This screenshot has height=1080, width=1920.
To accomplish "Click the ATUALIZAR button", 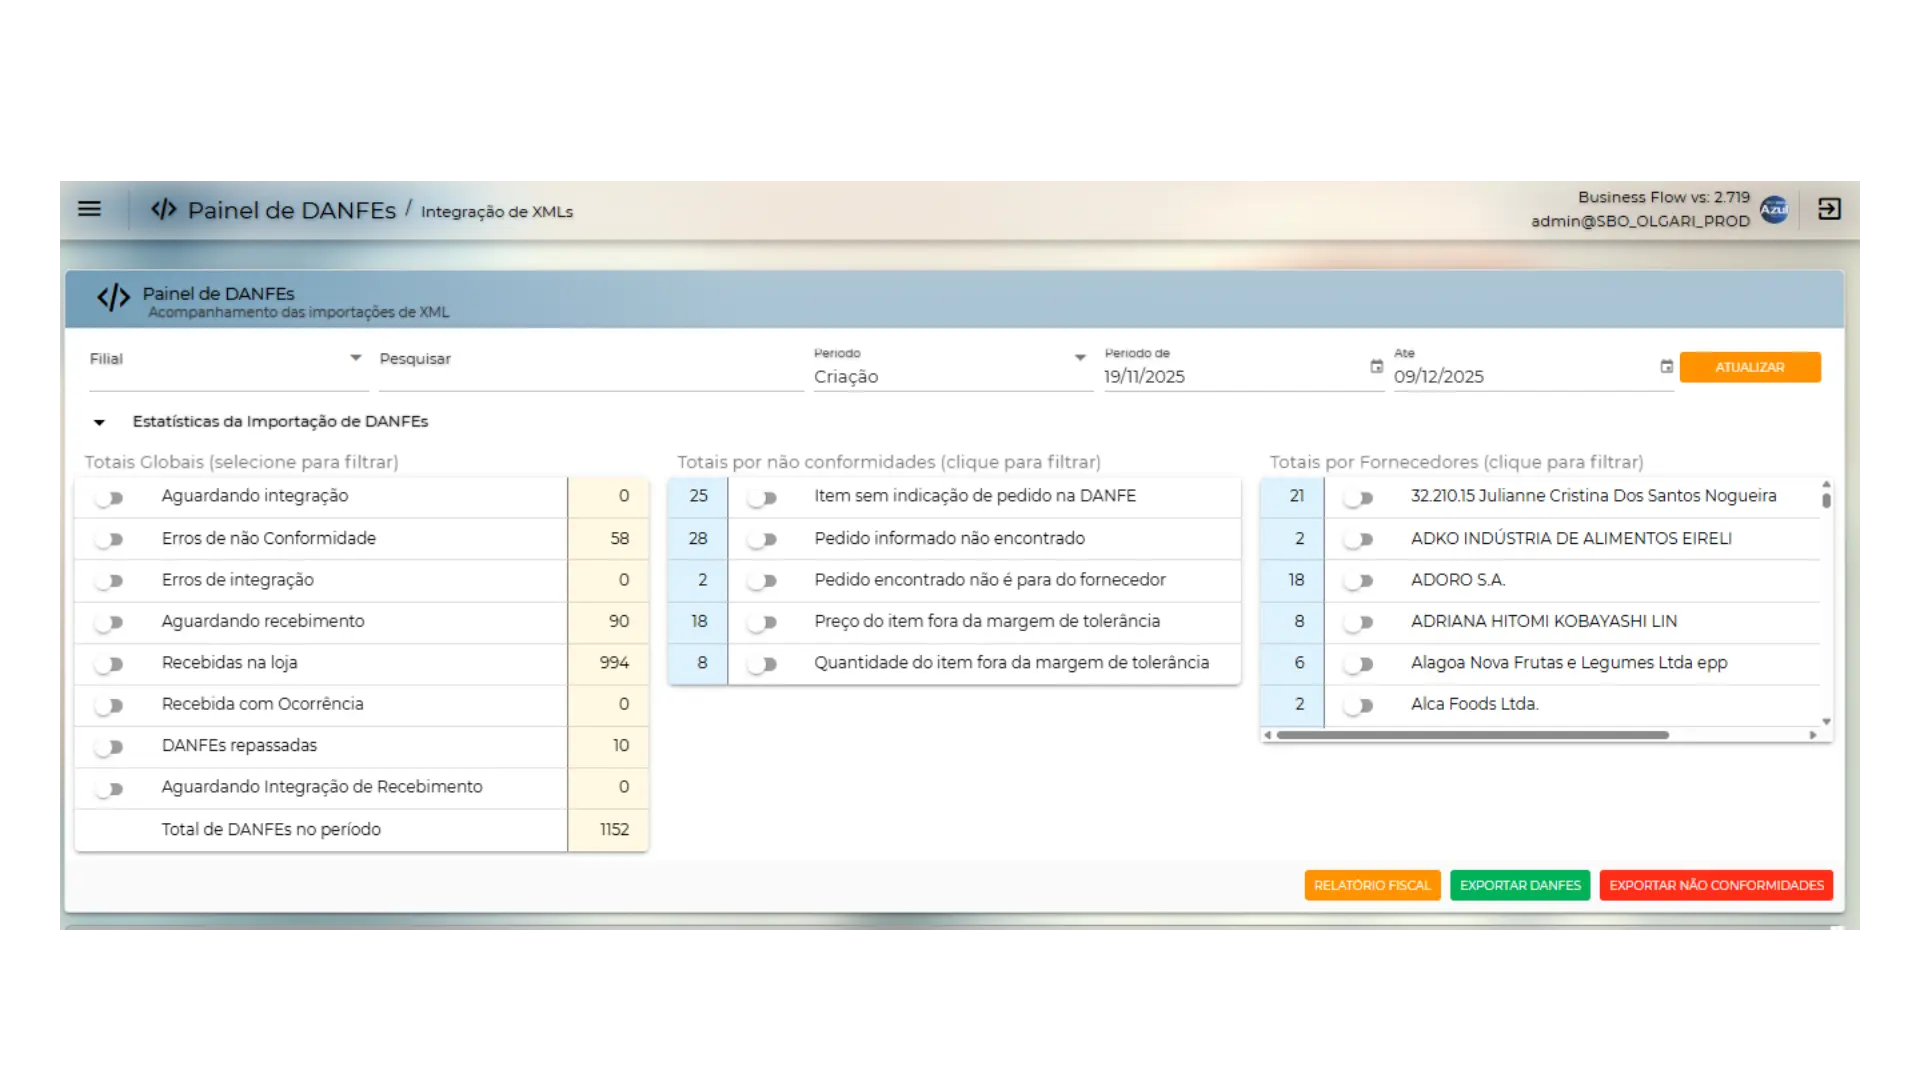I will (x=1749, y=367).
